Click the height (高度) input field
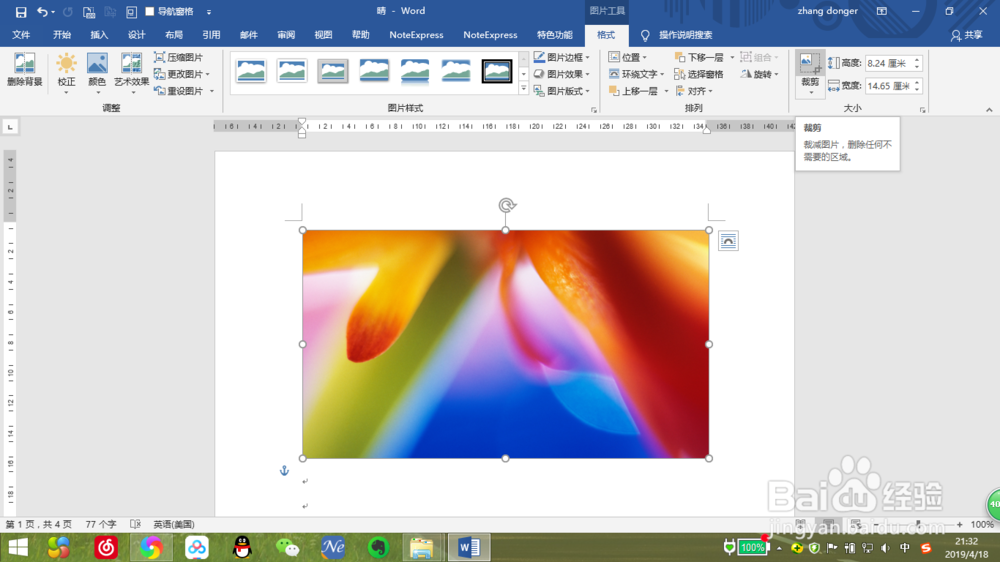This screenshot has width=1000, height=562. tap(888, 63)
